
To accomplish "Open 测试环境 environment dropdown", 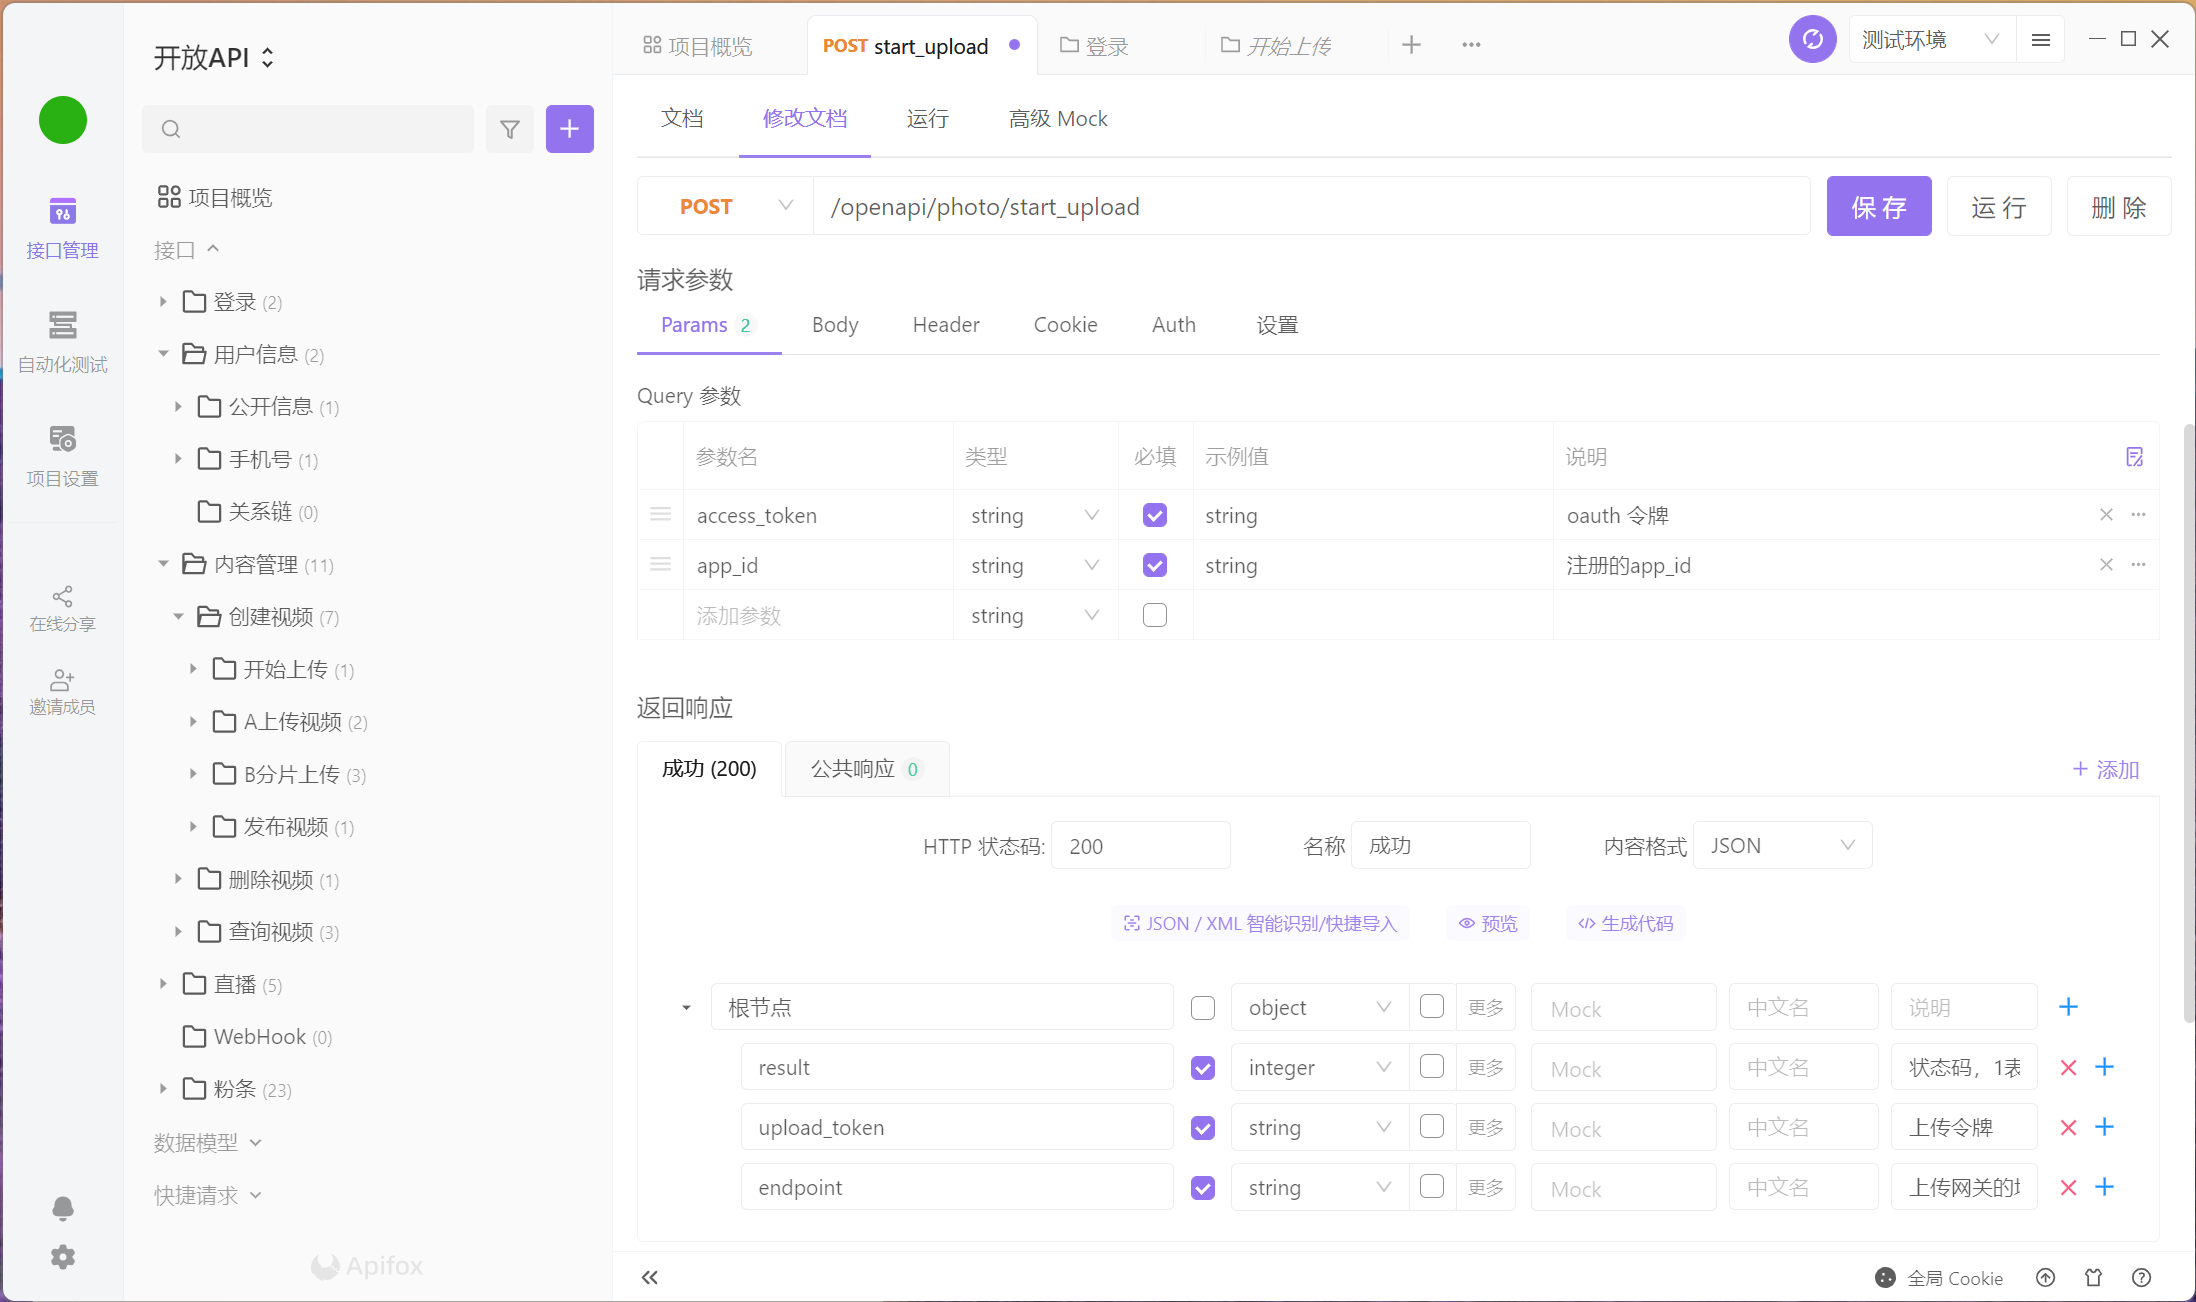I will pyautogui.click(x=1931, y=40).
